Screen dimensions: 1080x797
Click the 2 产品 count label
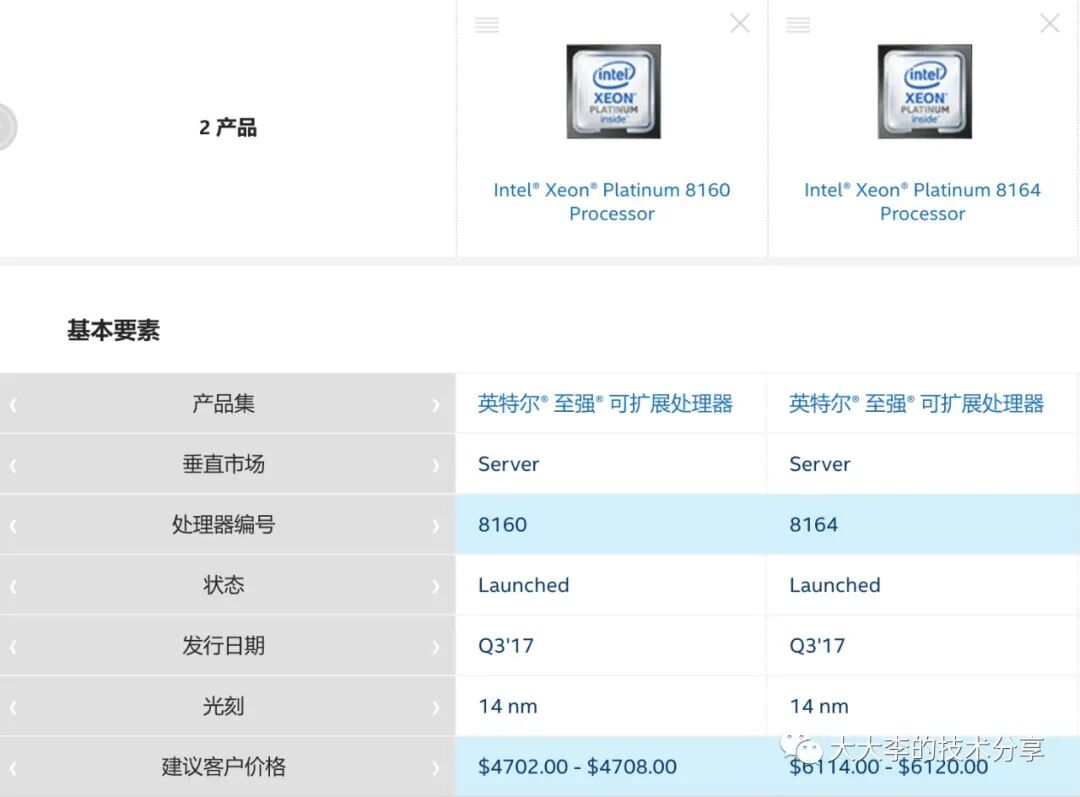tap(228, 127)
